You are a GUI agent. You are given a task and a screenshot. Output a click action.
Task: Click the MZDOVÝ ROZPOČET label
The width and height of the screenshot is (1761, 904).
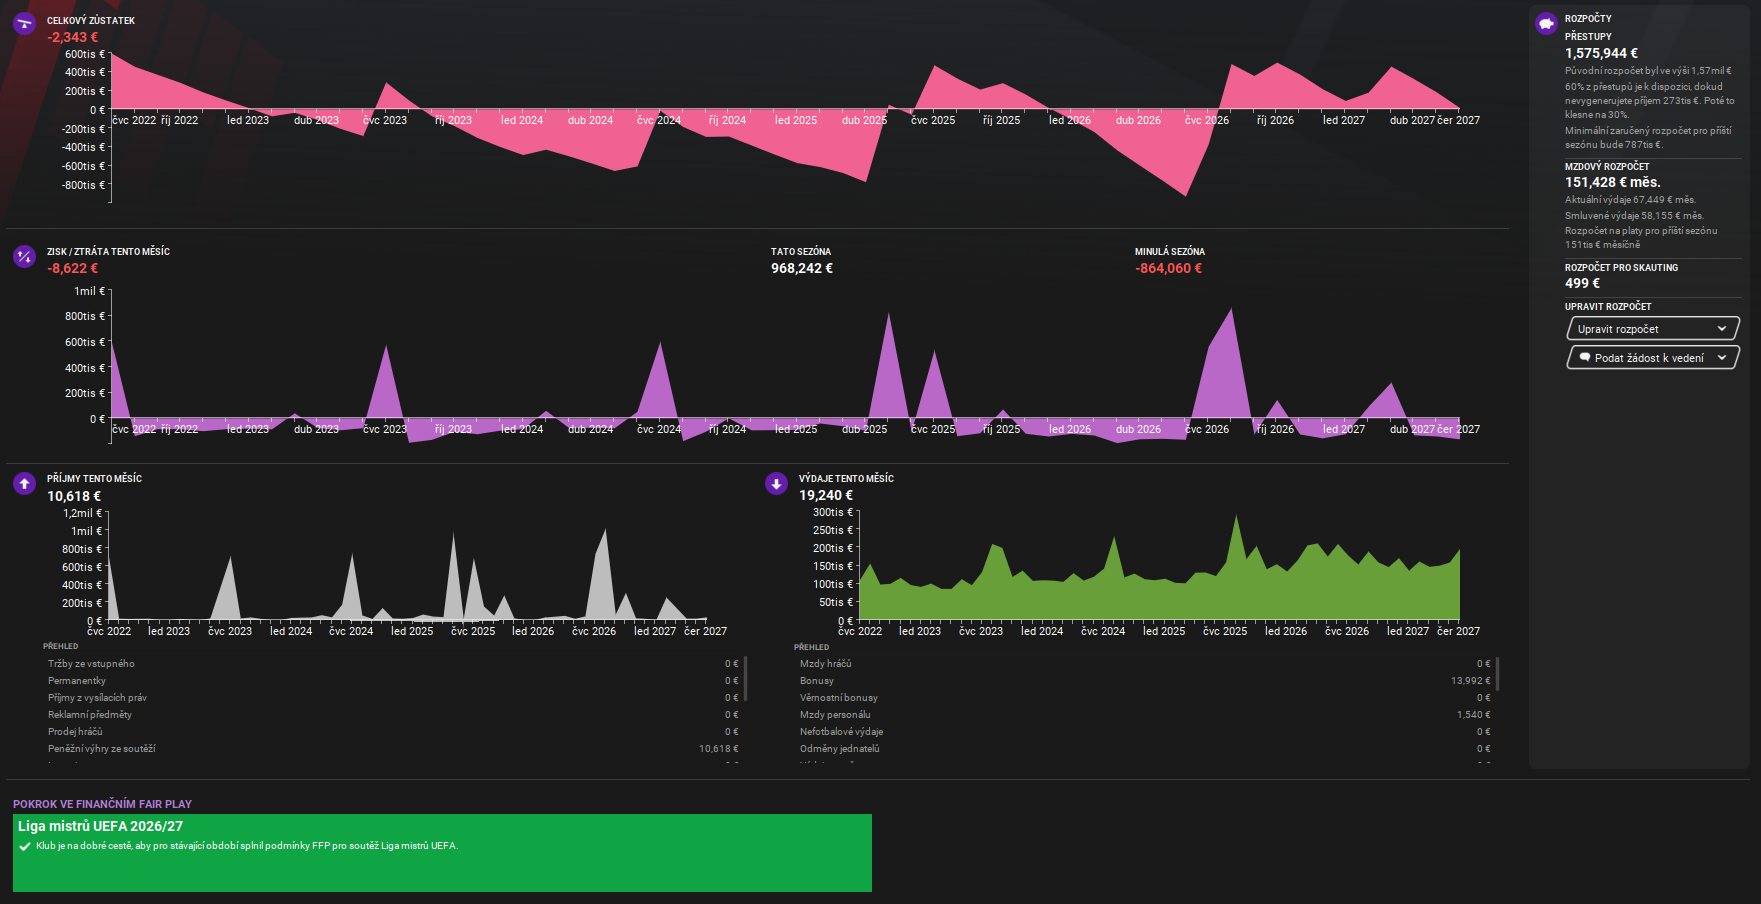coord(1607,167)
